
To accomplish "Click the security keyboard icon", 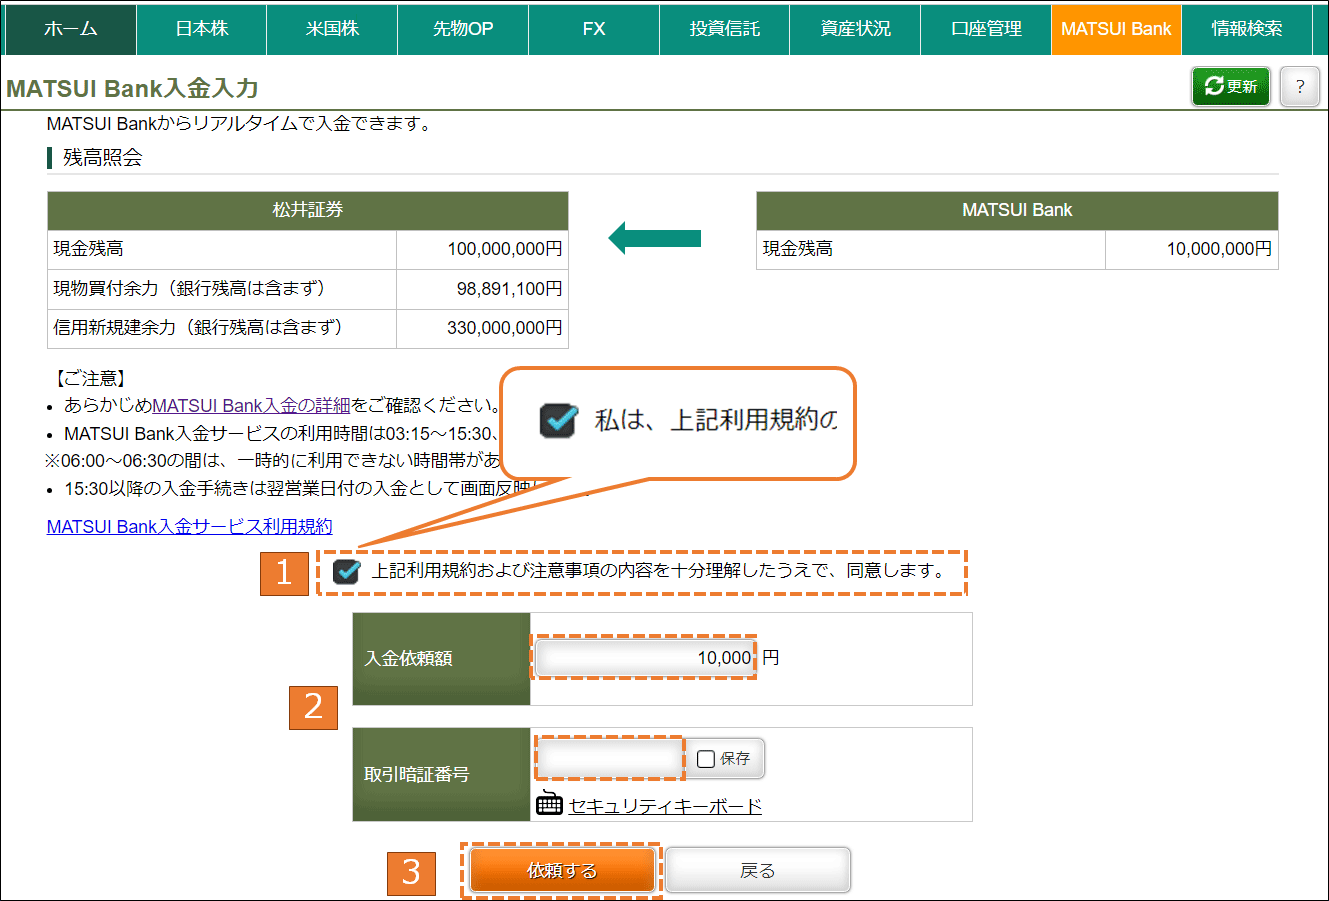I will tap(550, 803).
